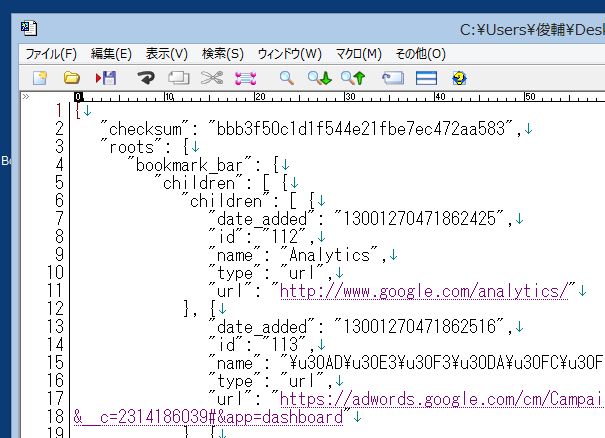The height and width of the screenshot is (438, 605).
Task: Click the greyed copy icon in the toolbar
Action: pos(179,78)
